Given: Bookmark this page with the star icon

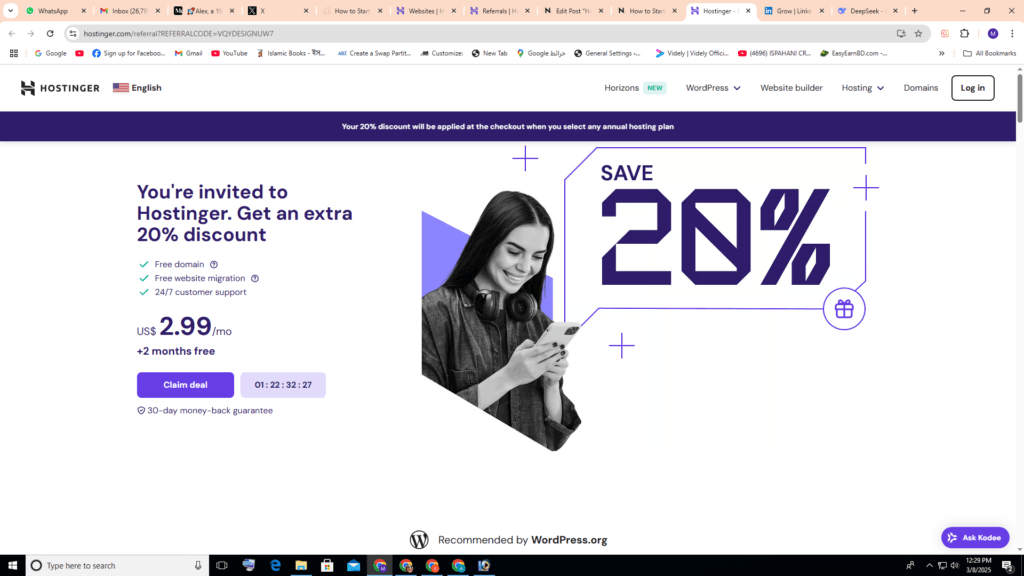Looking at the screenshot, I should coord(918,33).
